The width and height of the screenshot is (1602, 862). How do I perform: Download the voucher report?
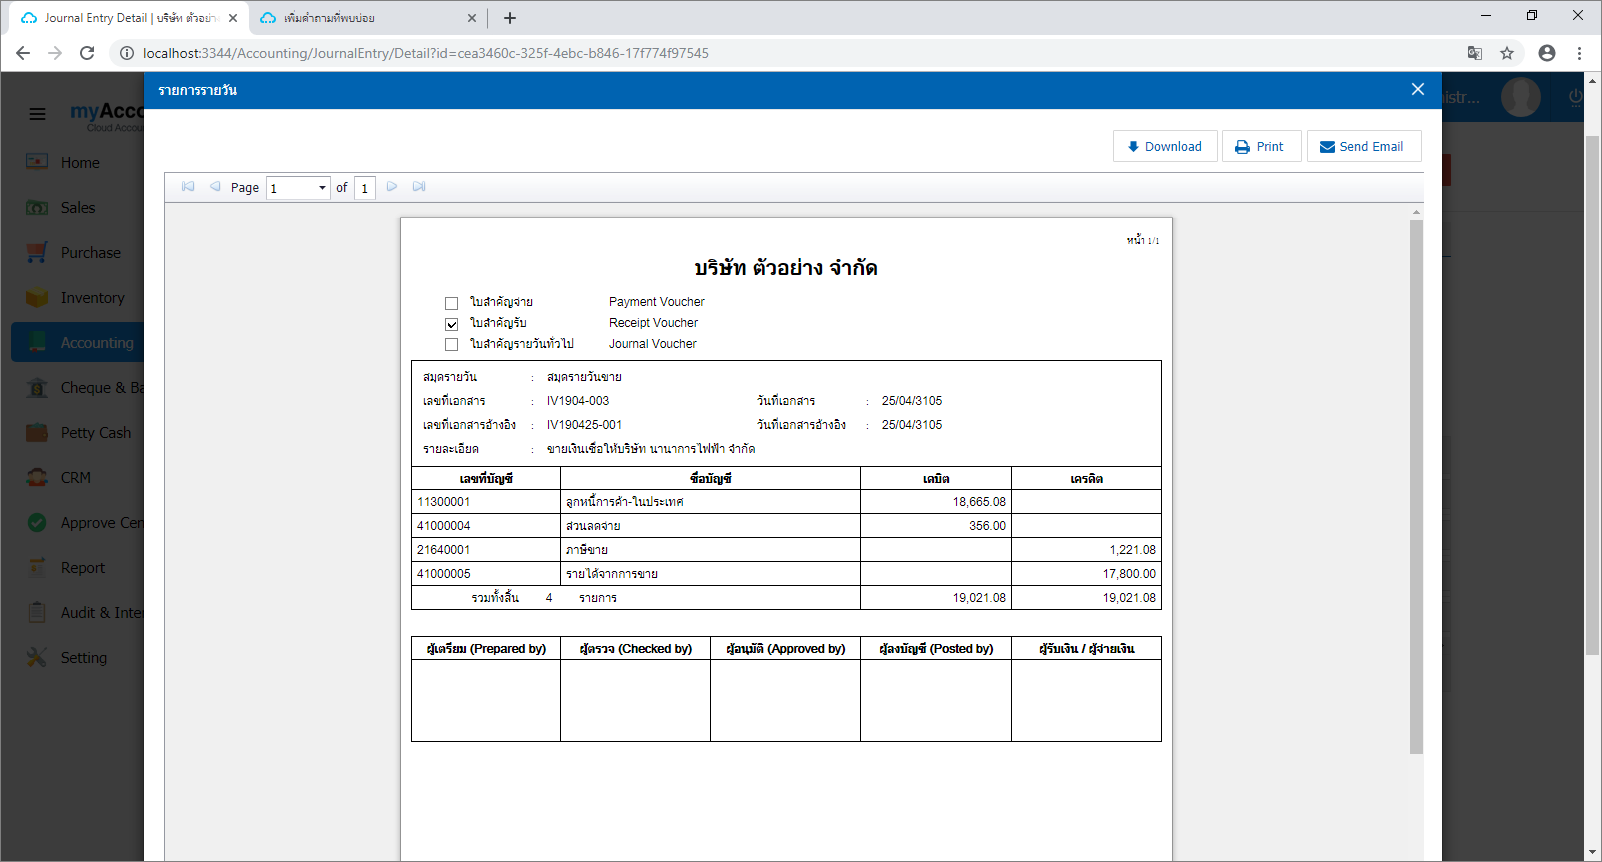coord(1165,146)
